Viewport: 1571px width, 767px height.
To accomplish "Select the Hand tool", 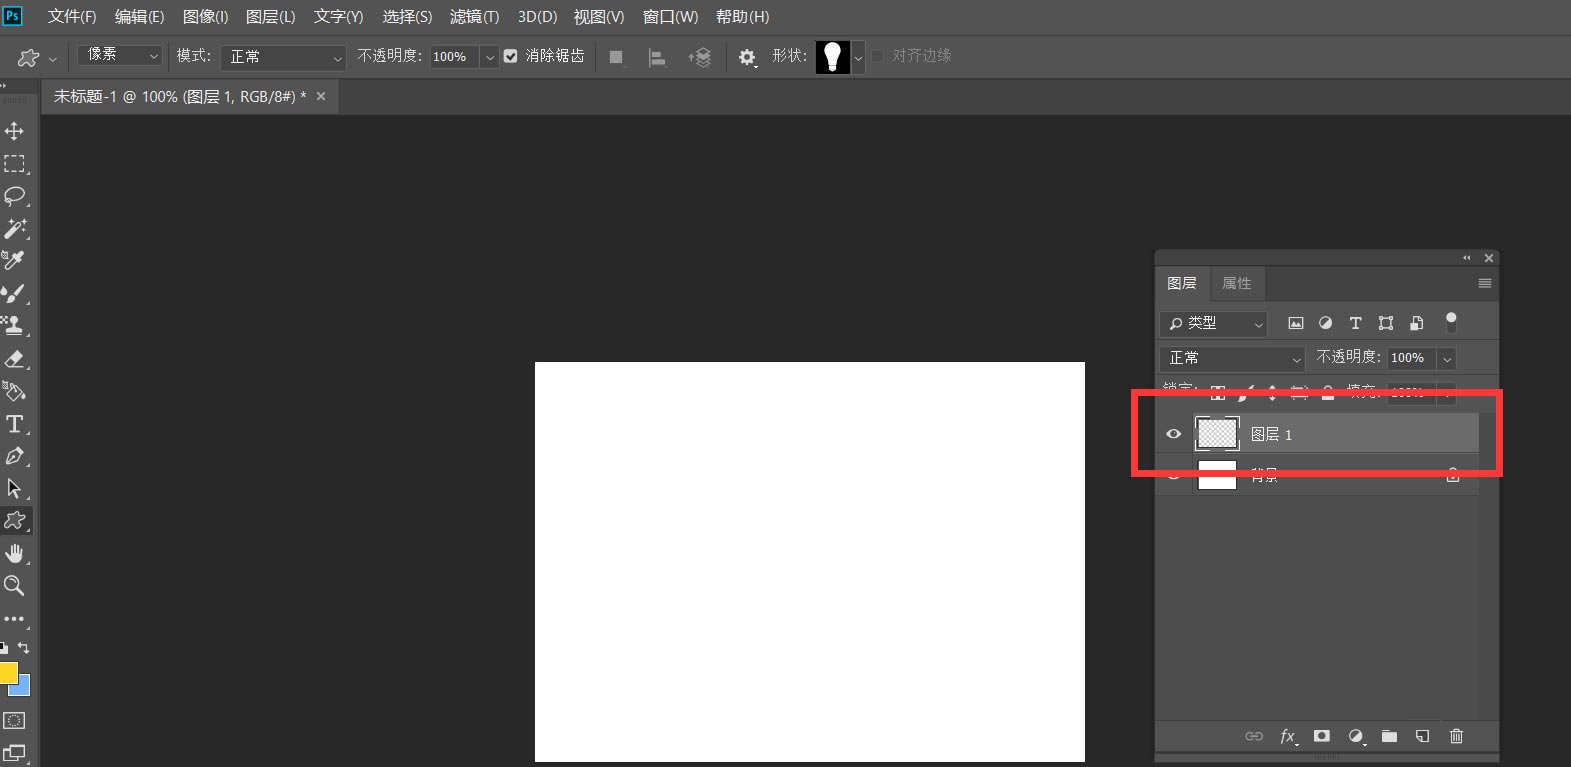I will click(x=14, y=553).
